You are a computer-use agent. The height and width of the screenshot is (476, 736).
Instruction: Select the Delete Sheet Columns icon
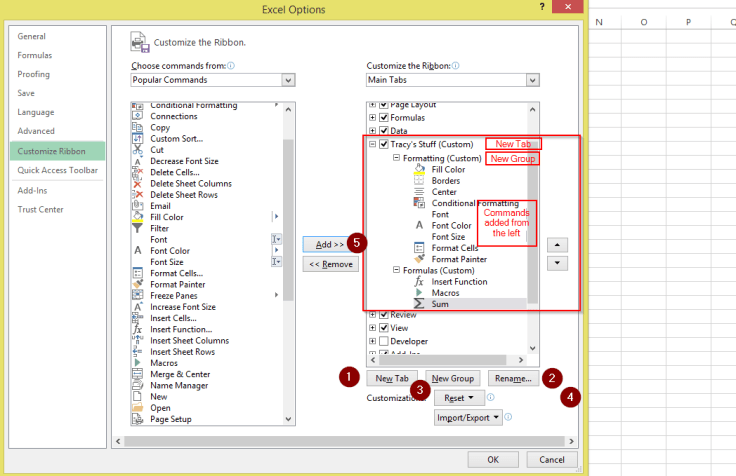click(138, 183)
